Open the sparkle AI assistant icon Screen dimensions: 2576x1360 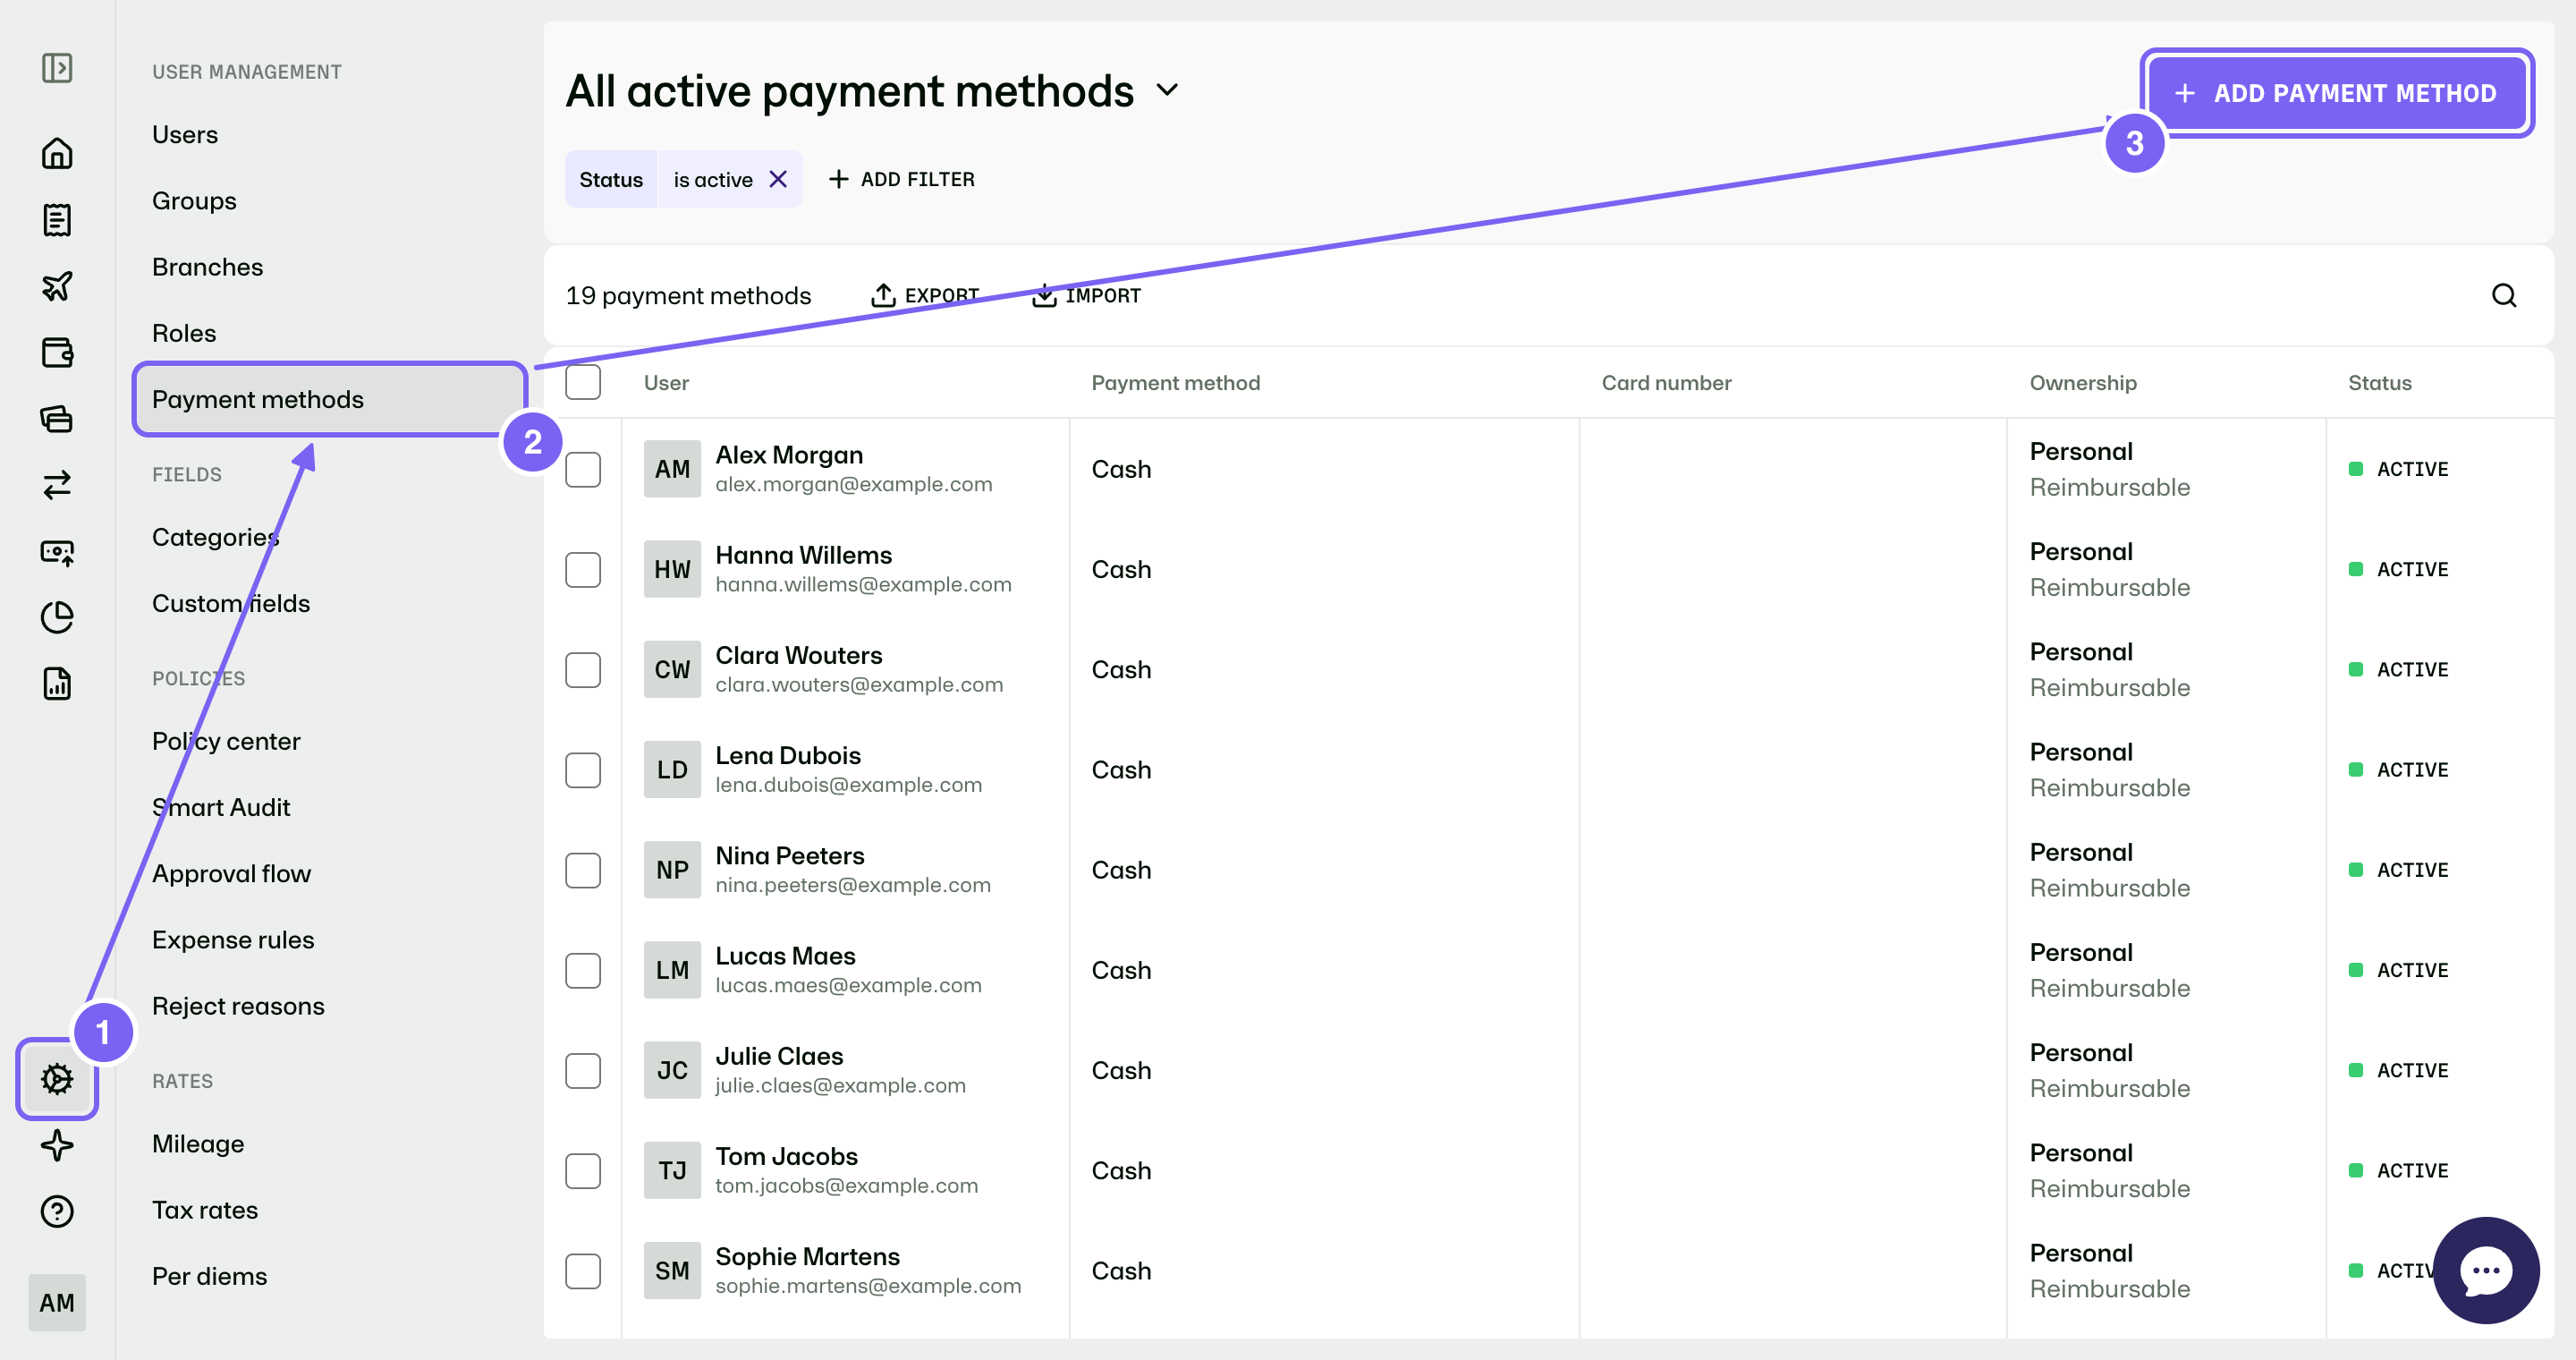(57, 1145)
